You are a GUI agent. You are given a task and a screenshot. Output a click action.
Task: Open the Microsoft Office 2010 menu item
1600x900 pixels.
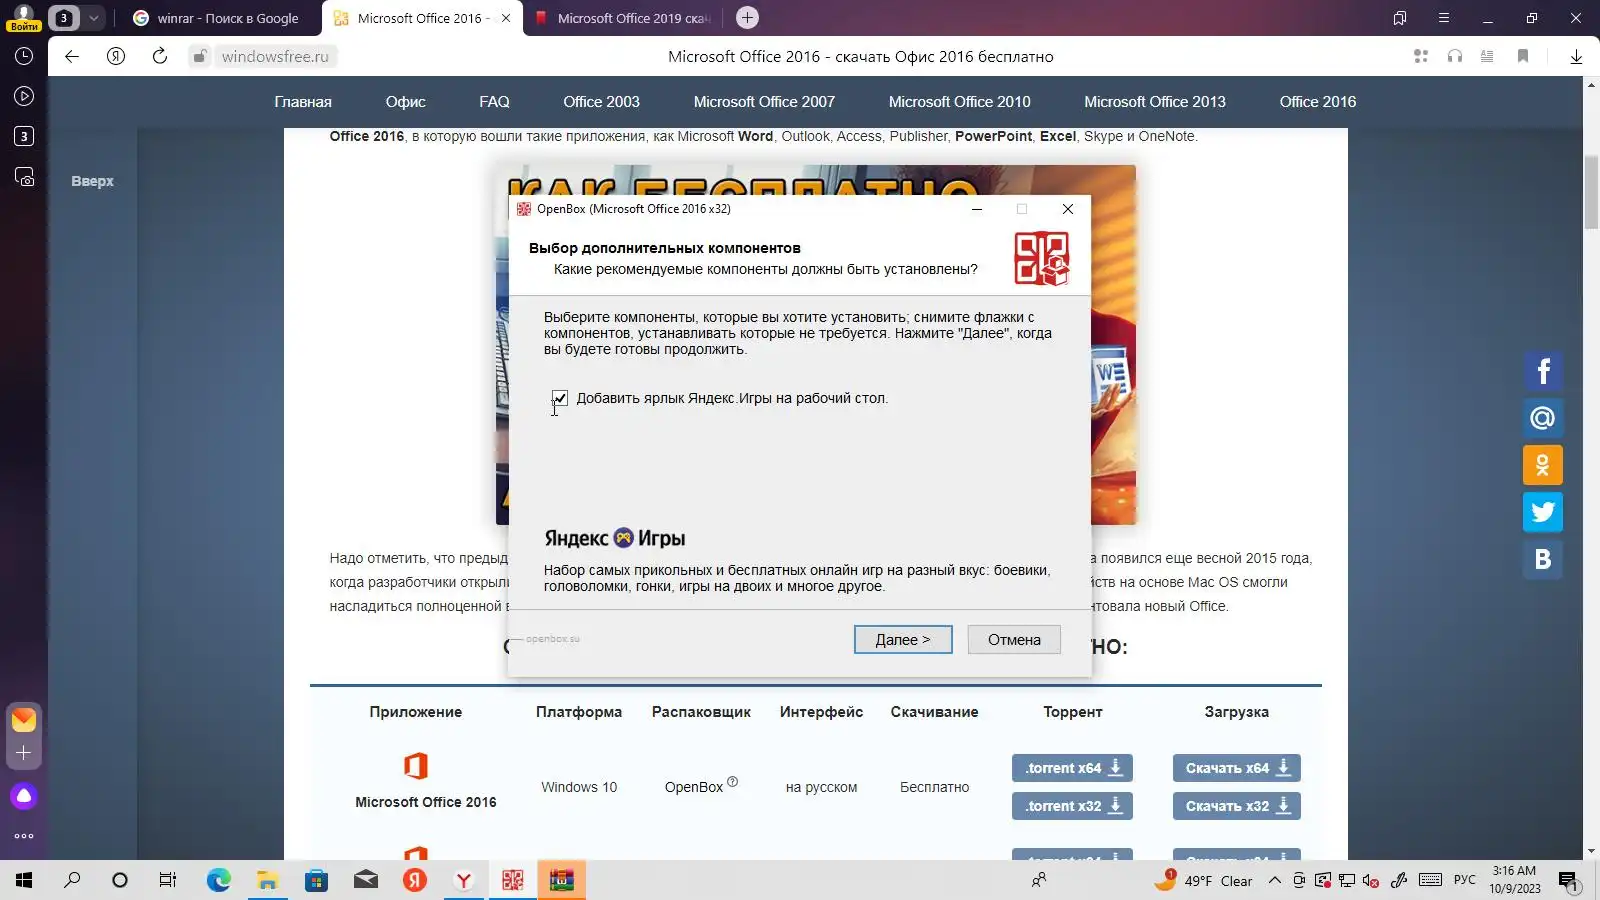959,102
